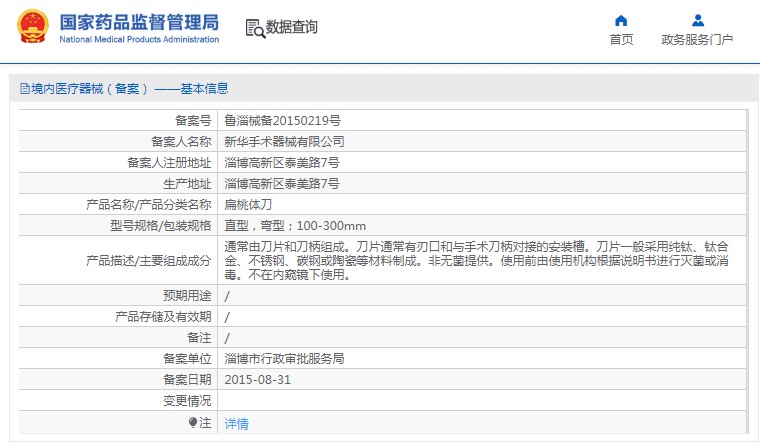Click the 生产地址 row label

coord(187,184)
